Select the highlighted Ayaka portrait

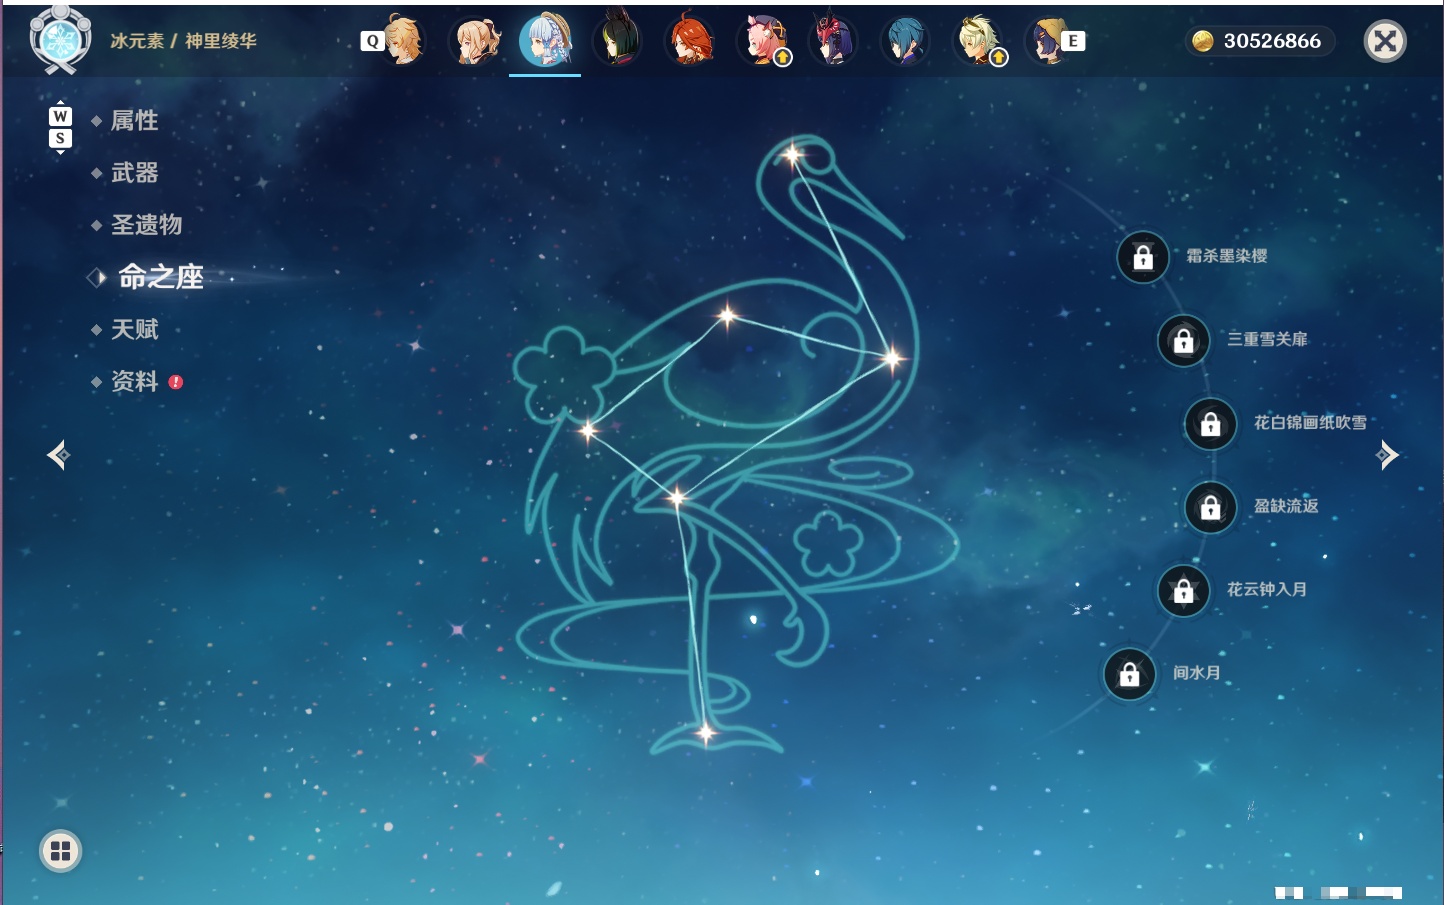tap(545, 40)
